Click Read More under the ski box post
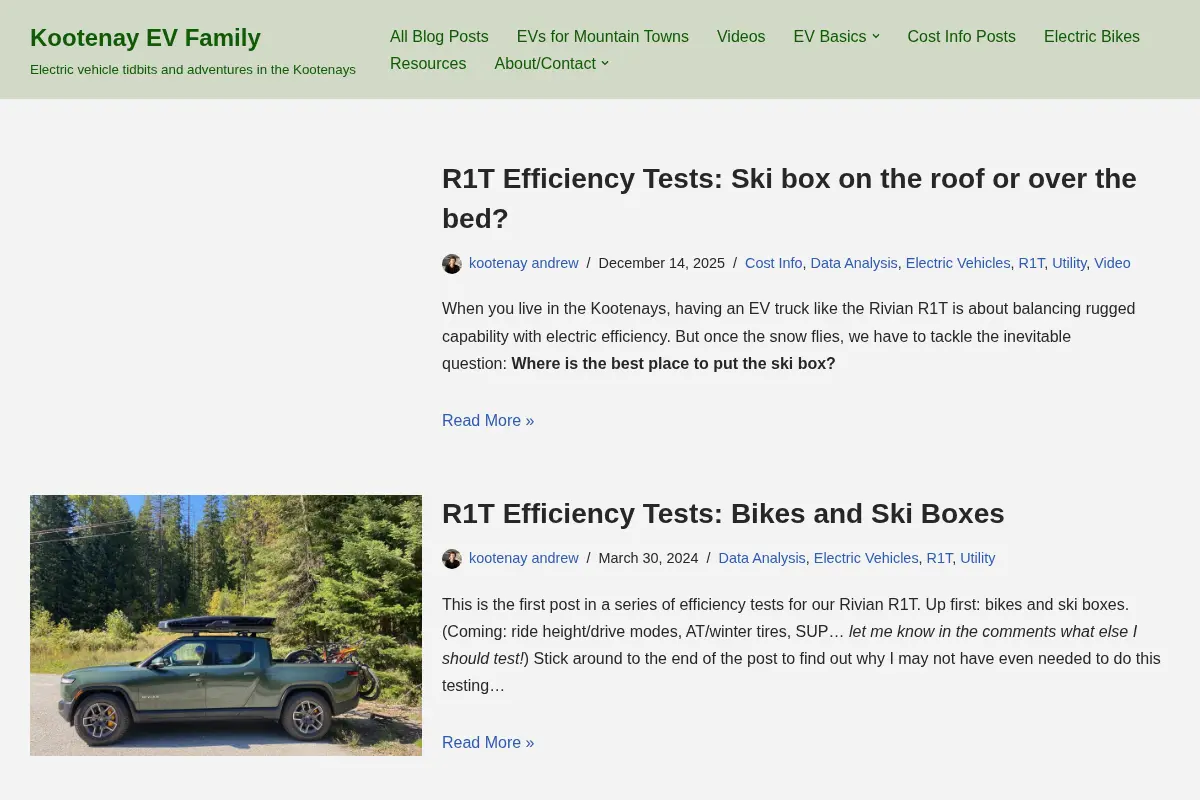Image resolution: width=1200 pixels, height=800 pixels. click(488, 421)
